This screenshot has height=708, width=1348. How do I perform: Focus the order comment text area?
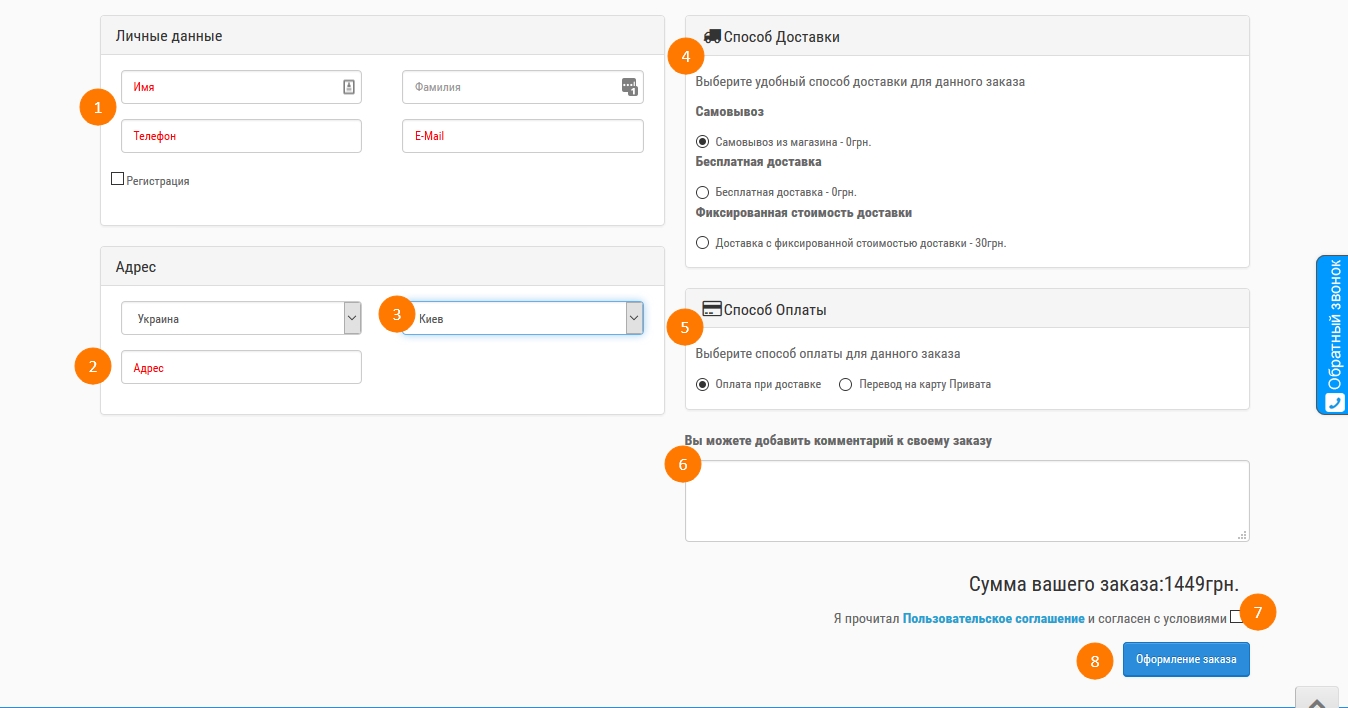(x=967, y=501)
